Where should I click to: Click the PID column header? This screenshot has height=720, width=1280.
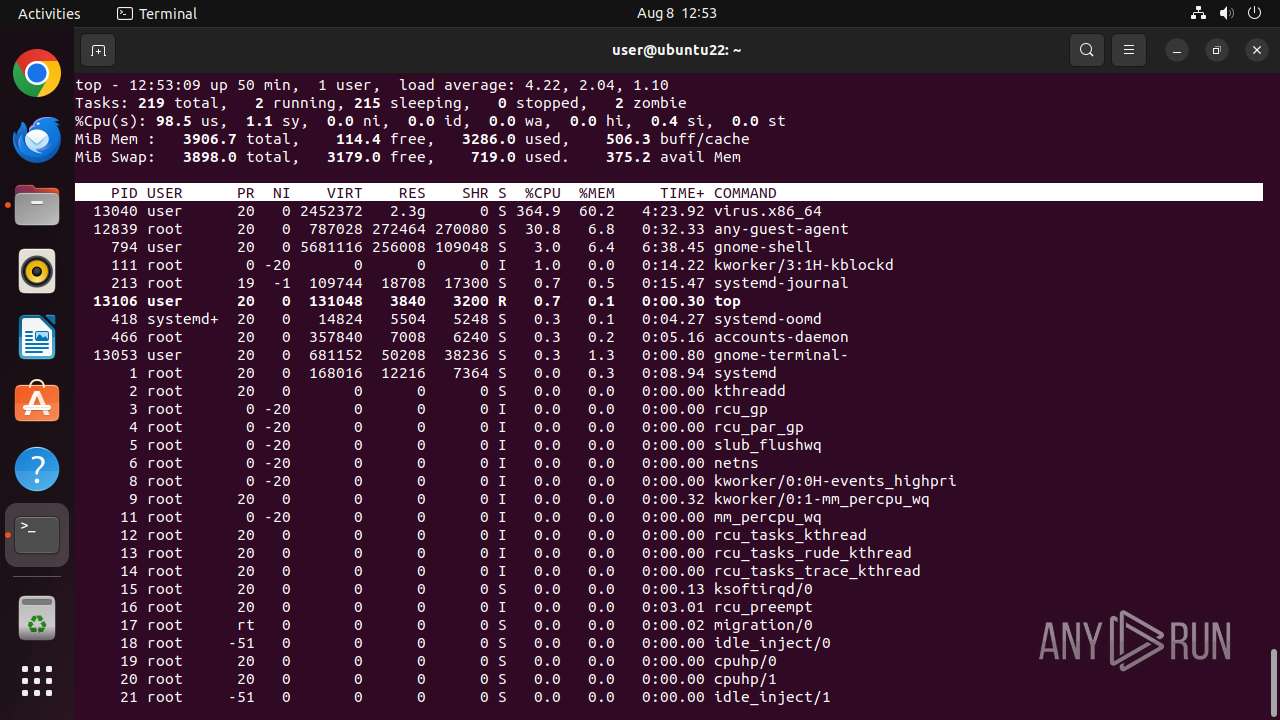point(124,193)
